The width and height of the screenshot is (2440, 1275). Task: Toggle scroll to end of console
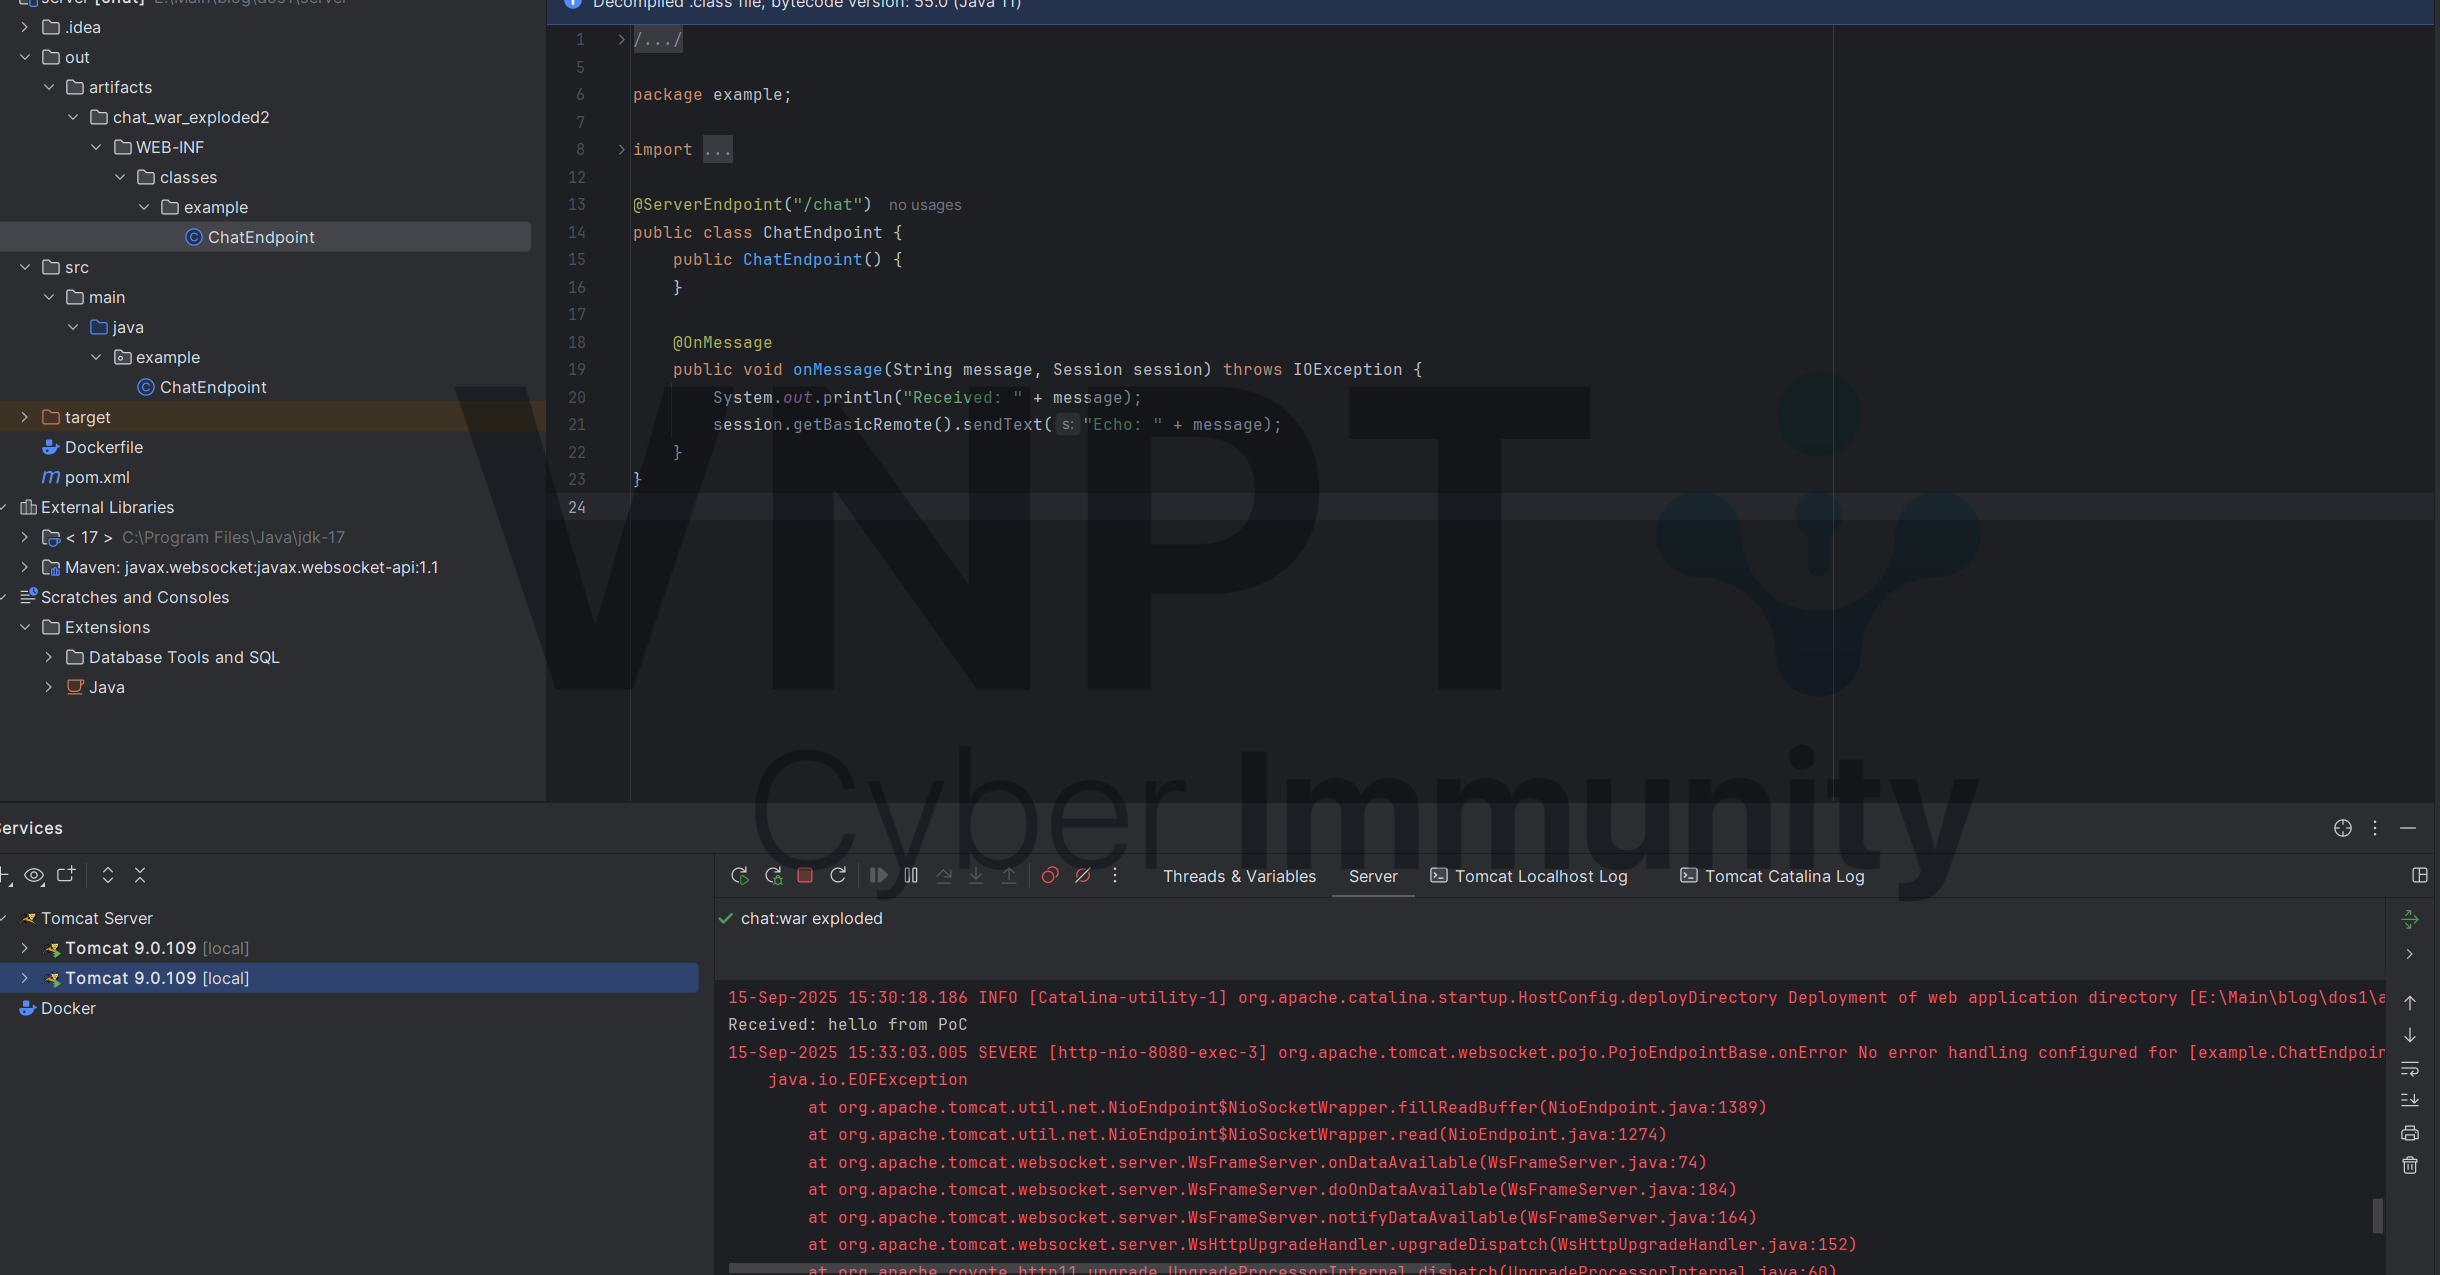[x=2410, y=1100]
